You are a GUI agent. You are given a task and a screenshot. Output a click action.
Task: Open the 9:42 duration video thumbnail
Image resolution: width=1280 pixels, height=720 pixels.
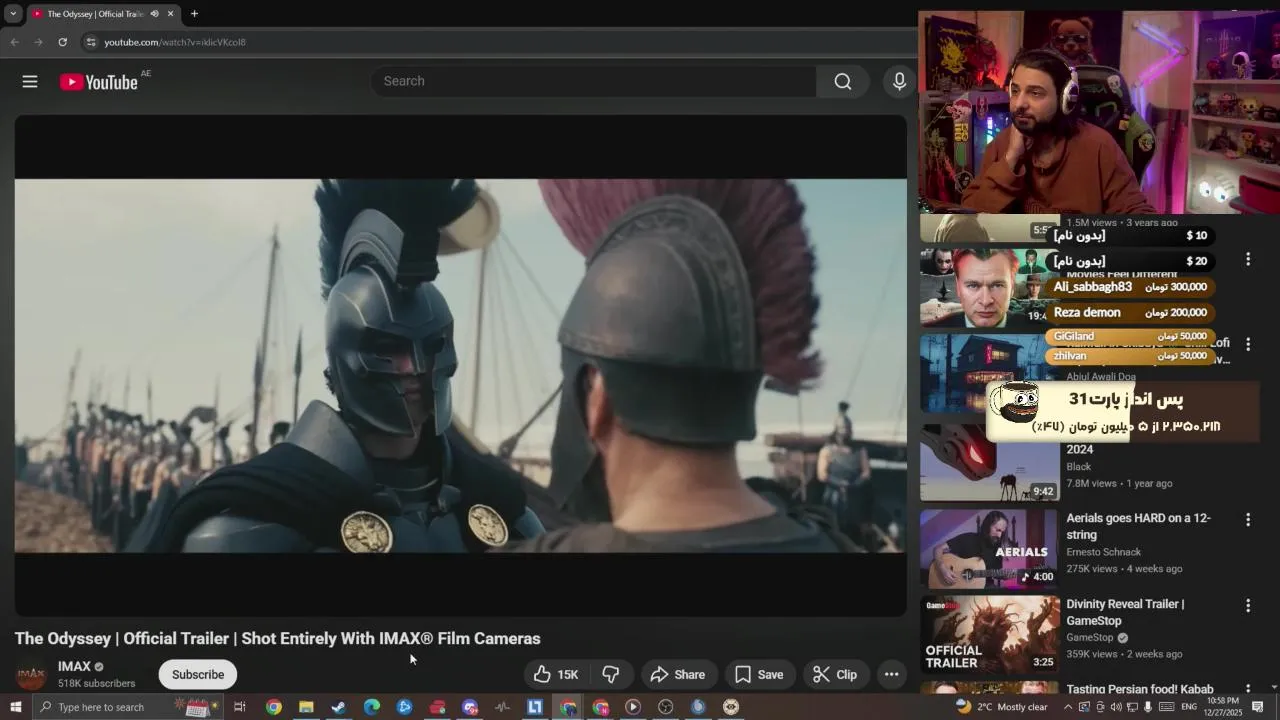pos(989,463)
